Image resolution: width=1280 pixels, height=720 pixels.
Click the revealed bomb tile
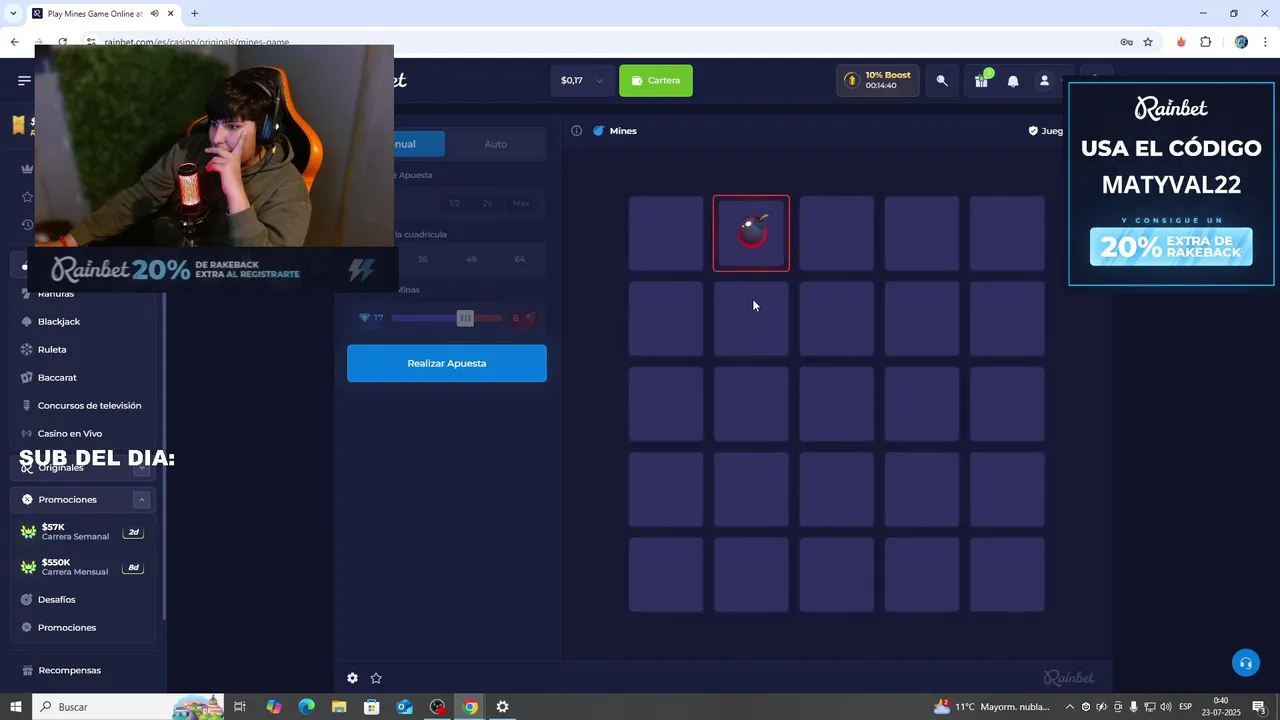coord(751,233)
